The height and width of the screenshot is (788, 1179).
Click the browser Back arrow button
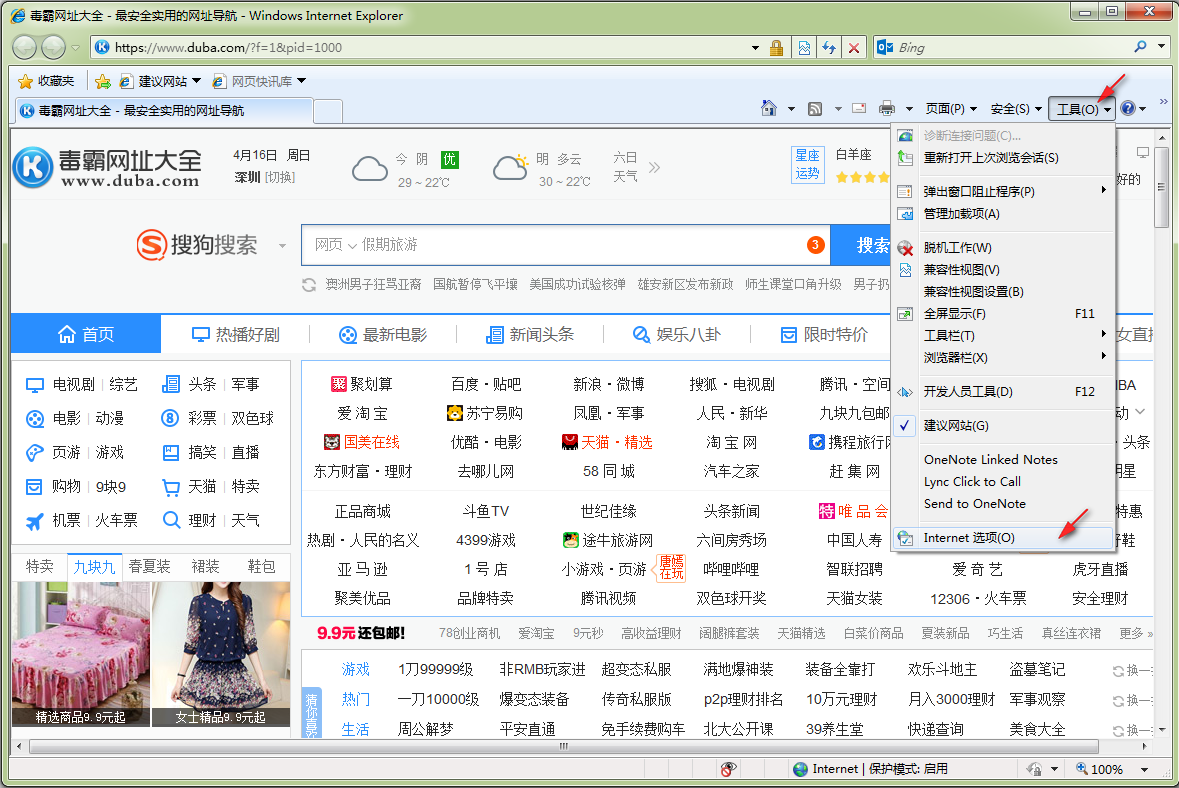click(x=25, y=47)
